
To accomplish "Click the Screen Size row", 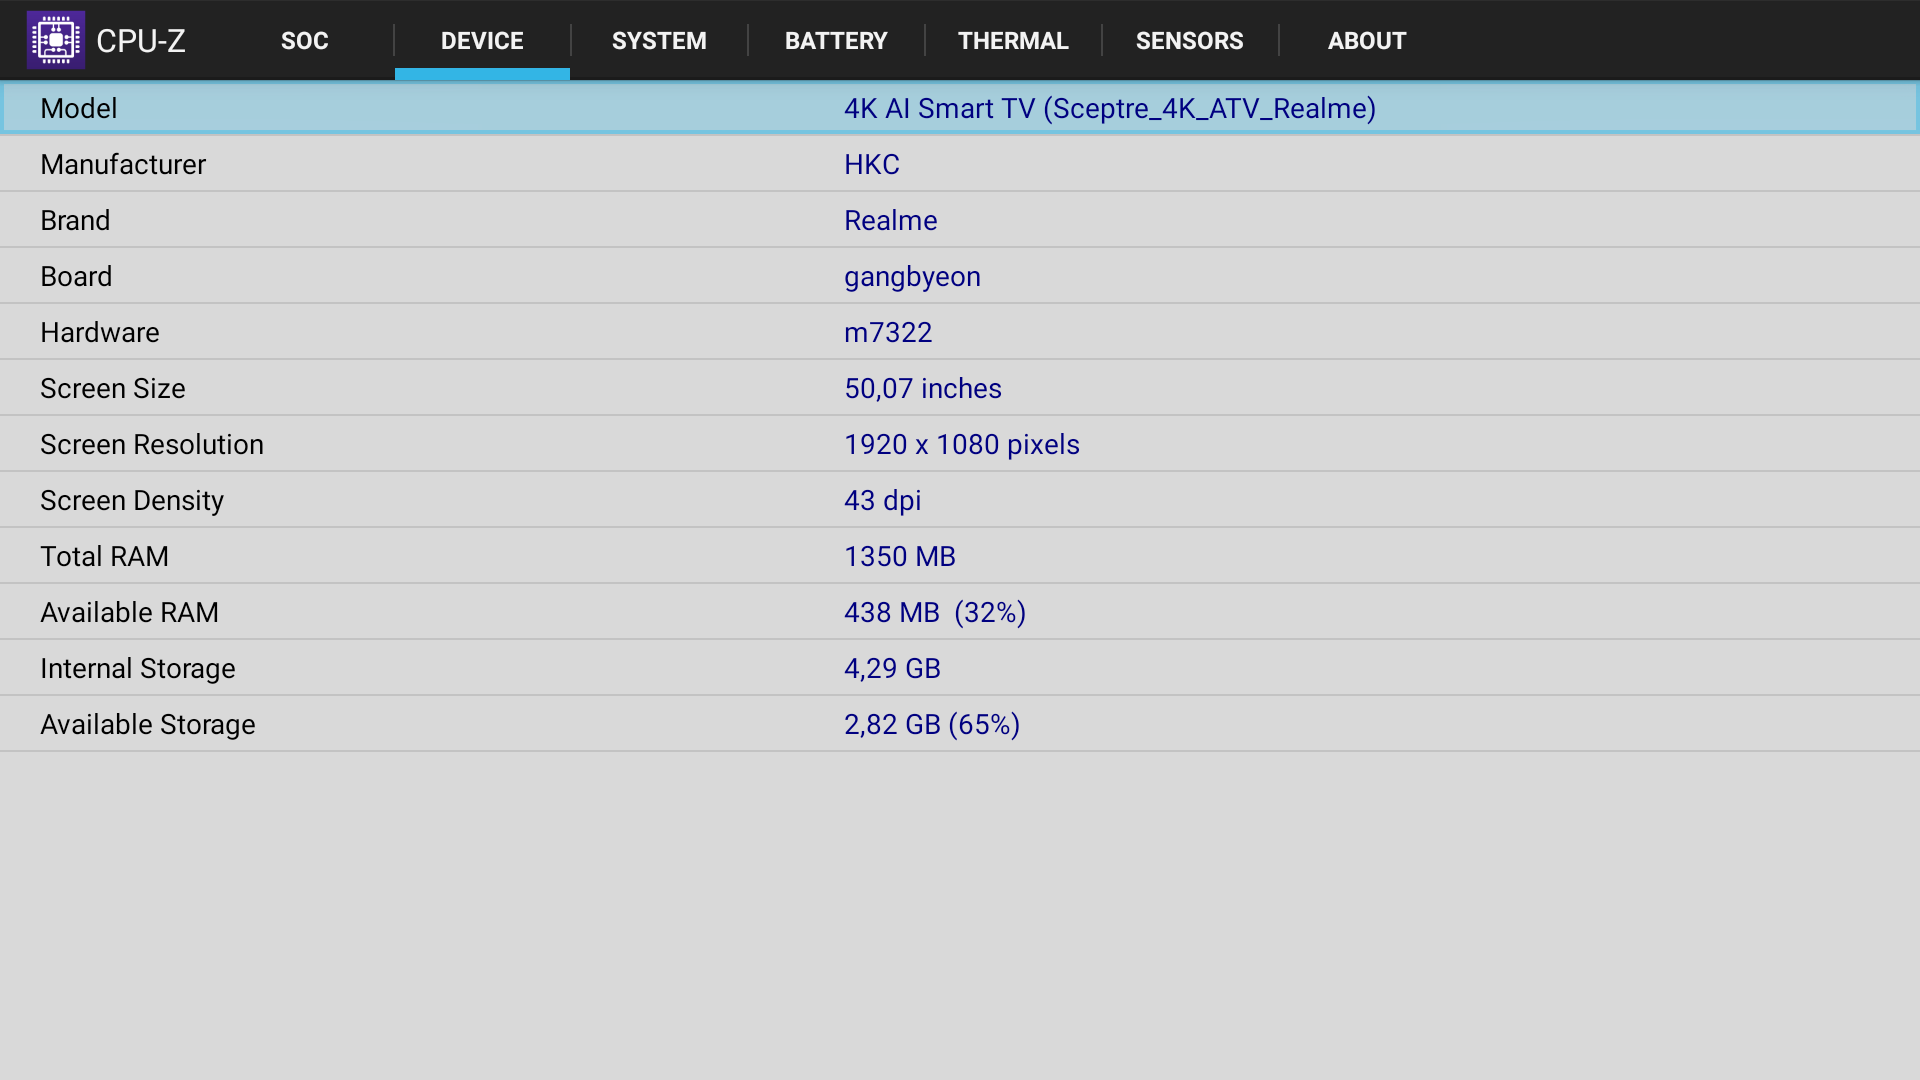I will click(960, 388).
